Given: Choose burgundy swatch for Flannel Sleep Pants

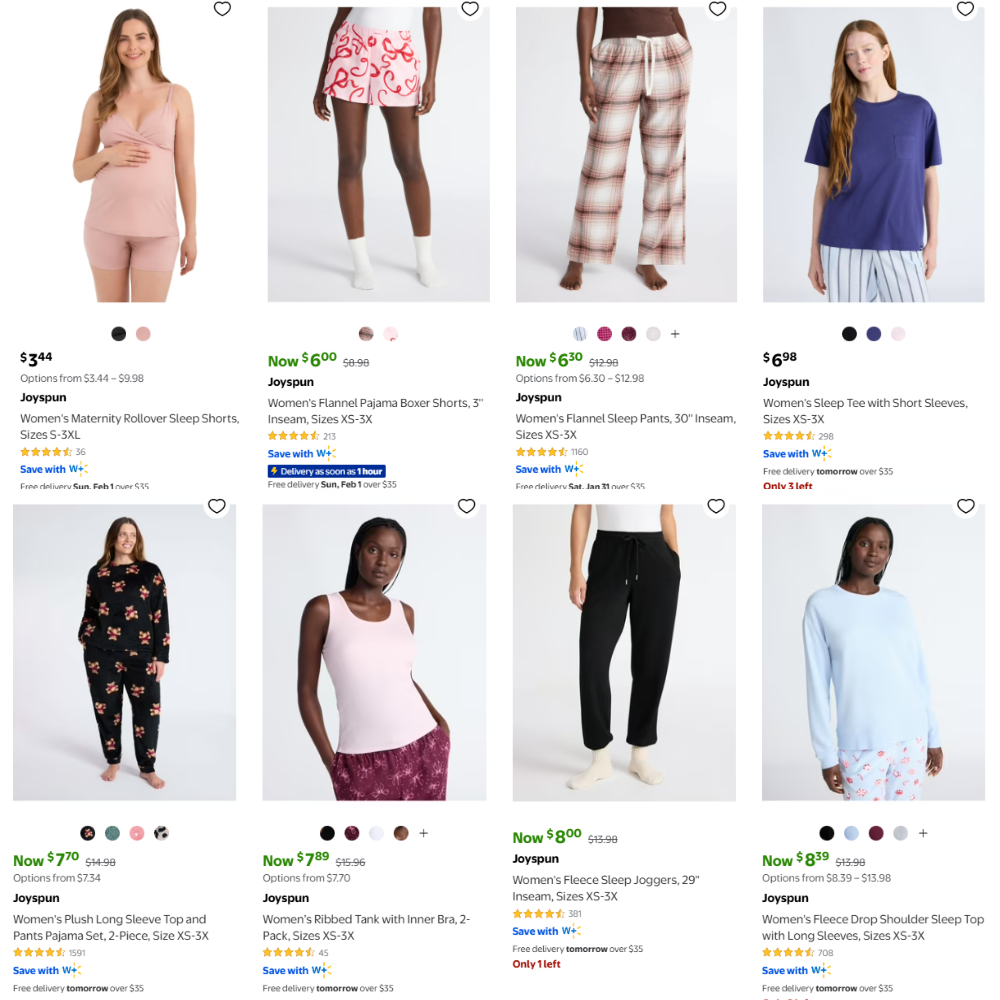Looking at the screenshot, I should tap(629, 334).
